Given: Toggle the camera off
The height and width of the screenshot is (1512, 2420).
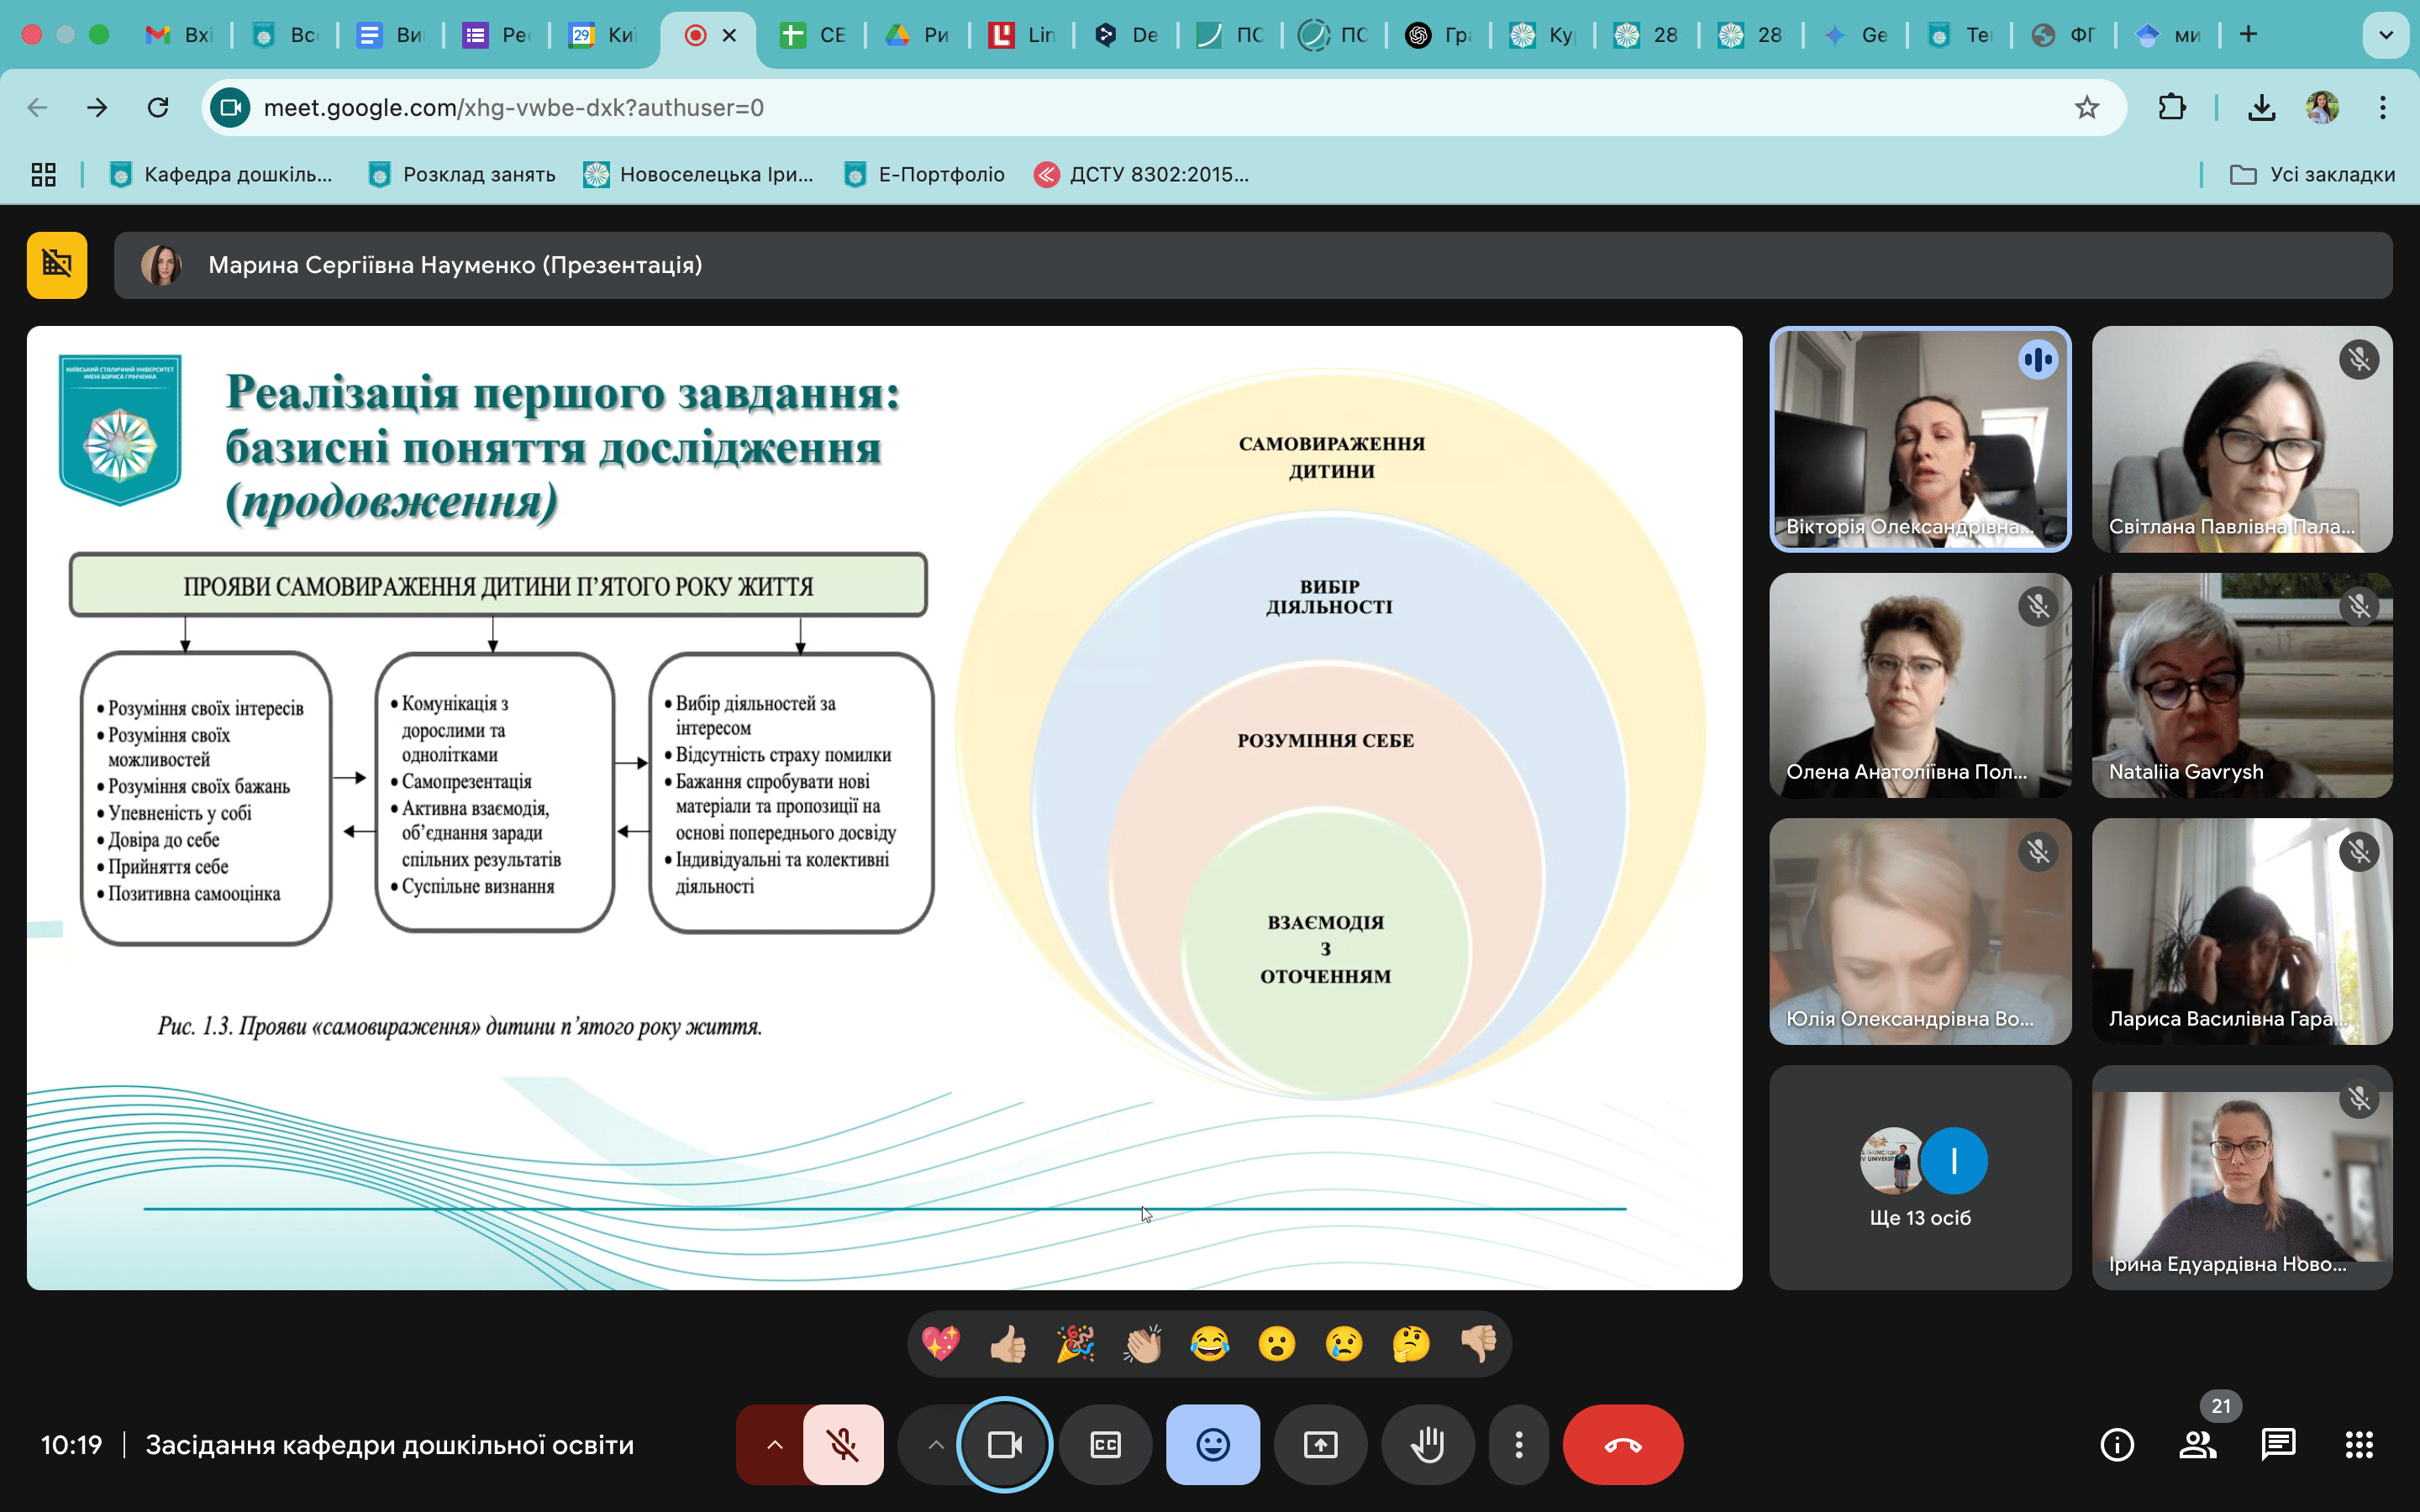Looking at the screenshot, I should (1004, 1444).
